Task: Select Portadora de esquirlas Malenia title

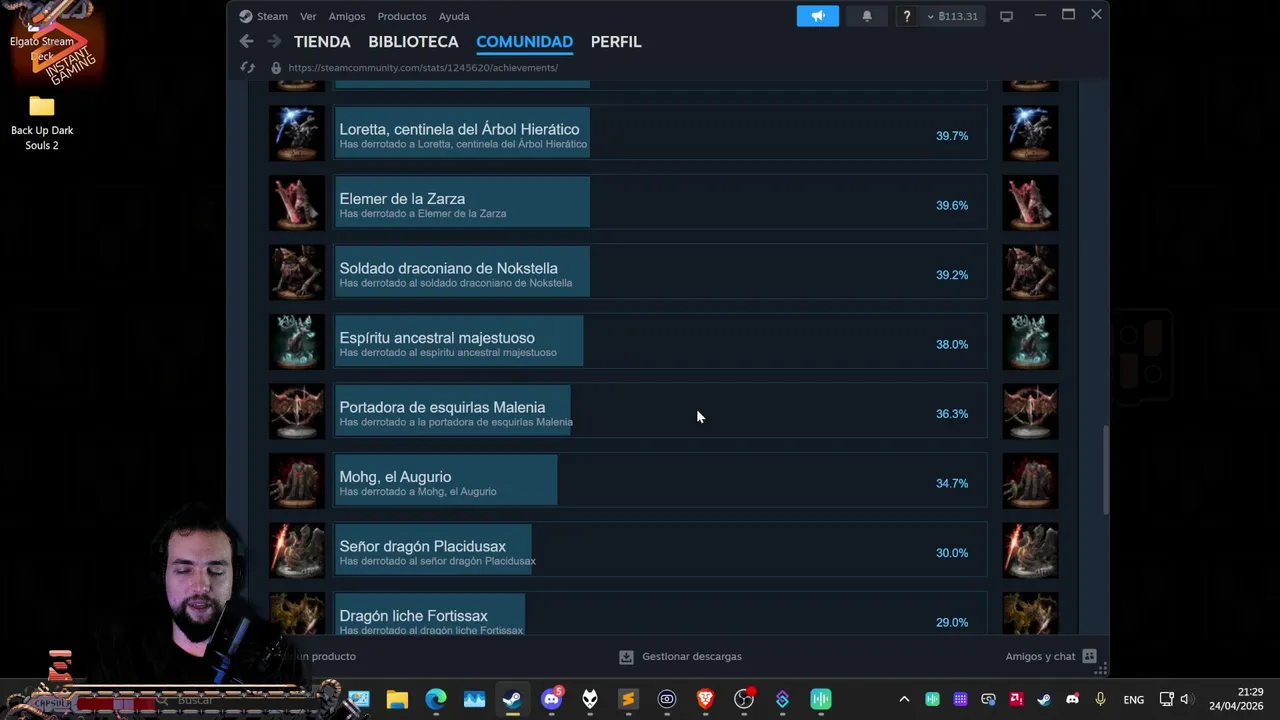Action: click(x=442, y=407)
